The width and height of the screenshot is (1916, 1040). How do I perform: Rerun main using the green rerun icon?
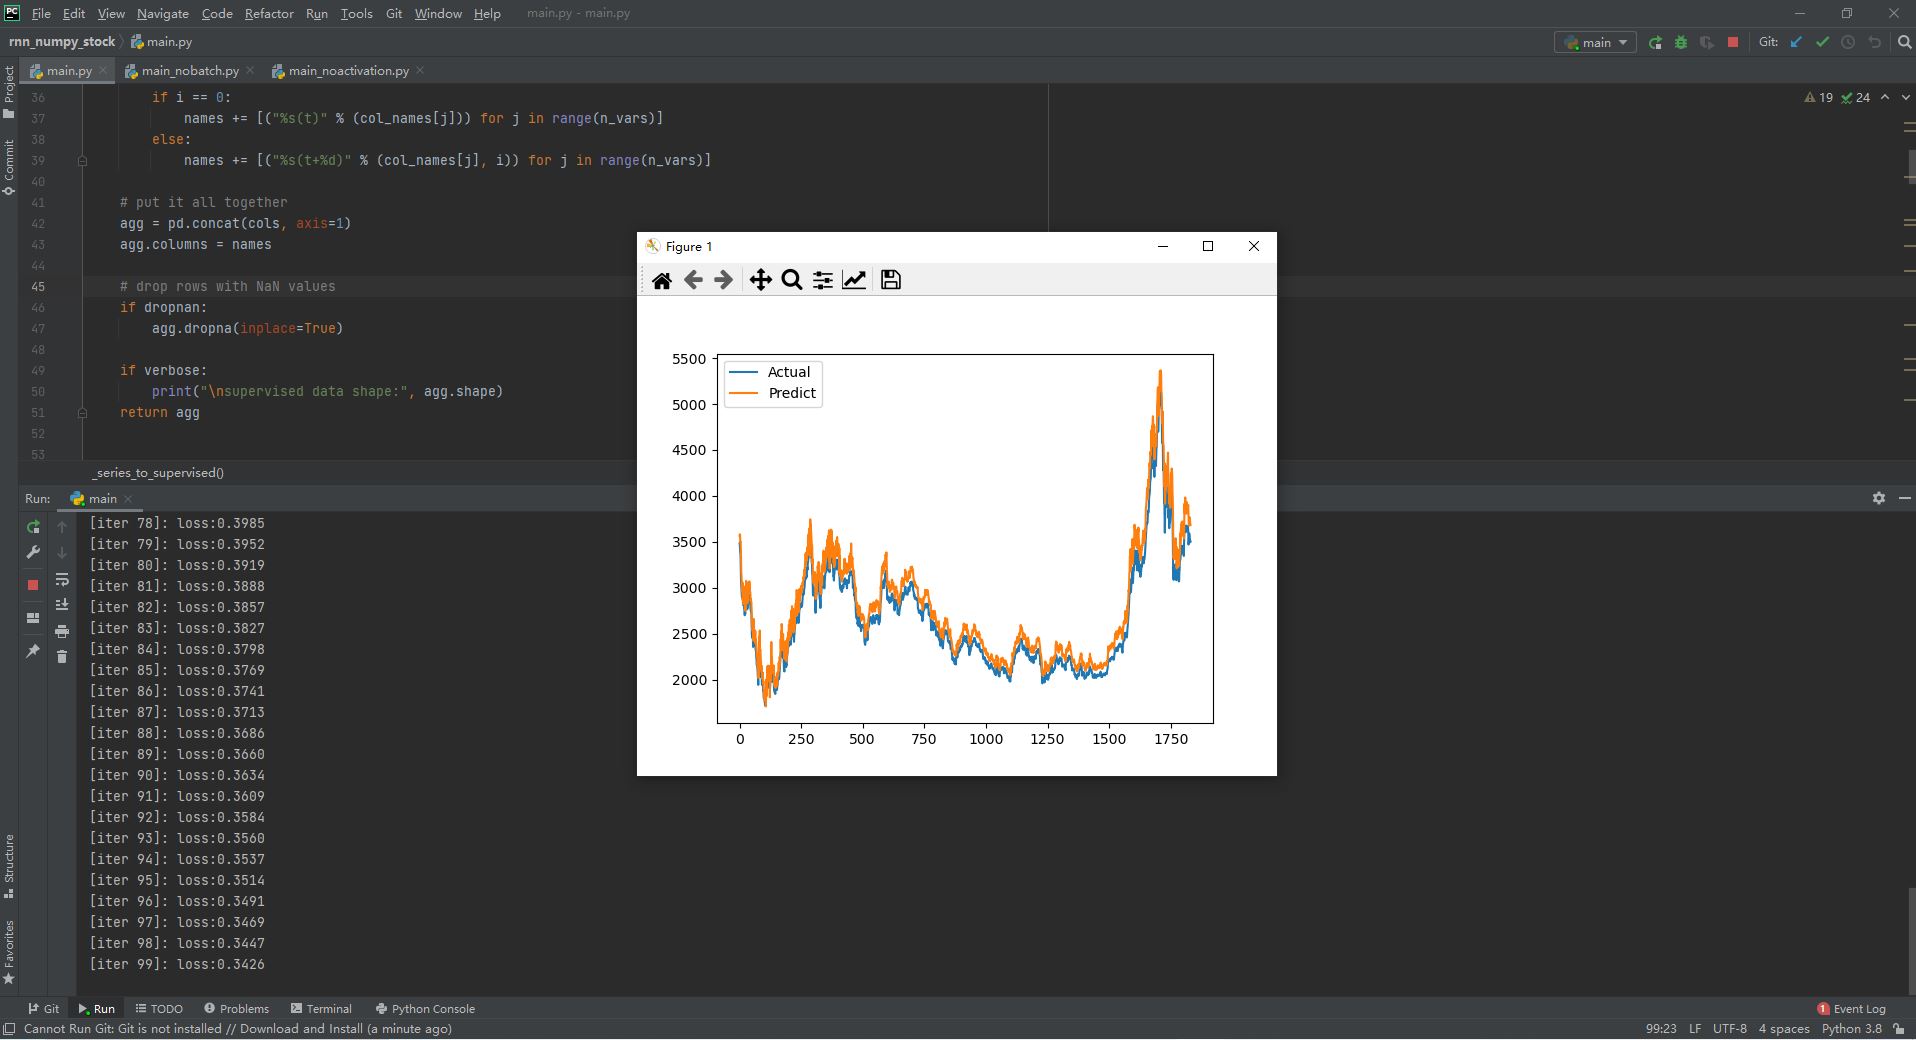(33, 526)
